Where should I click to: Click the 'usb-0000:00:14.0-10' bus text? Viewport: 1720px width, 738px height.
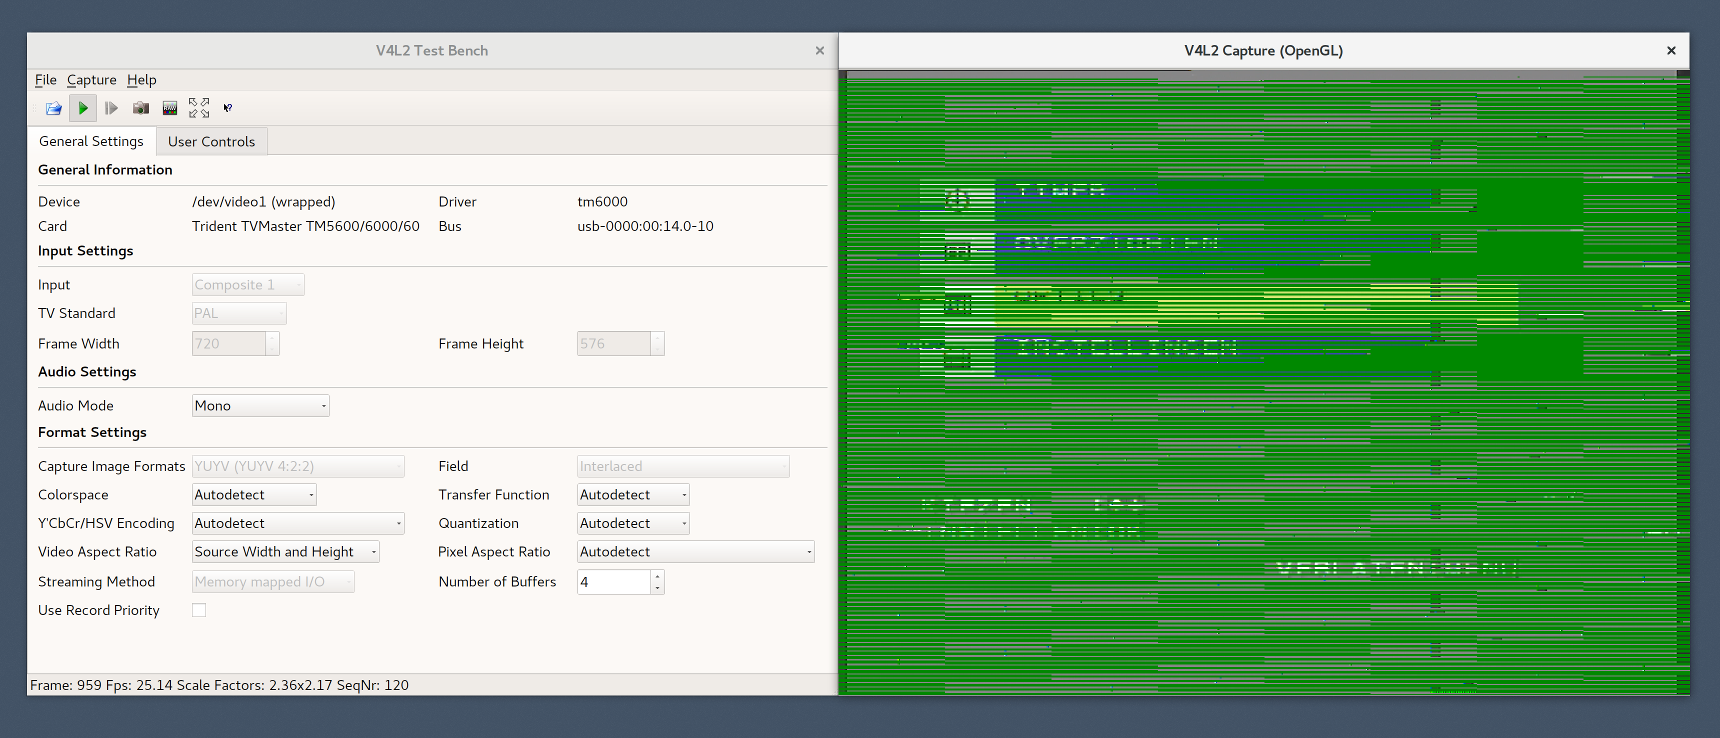646,227
